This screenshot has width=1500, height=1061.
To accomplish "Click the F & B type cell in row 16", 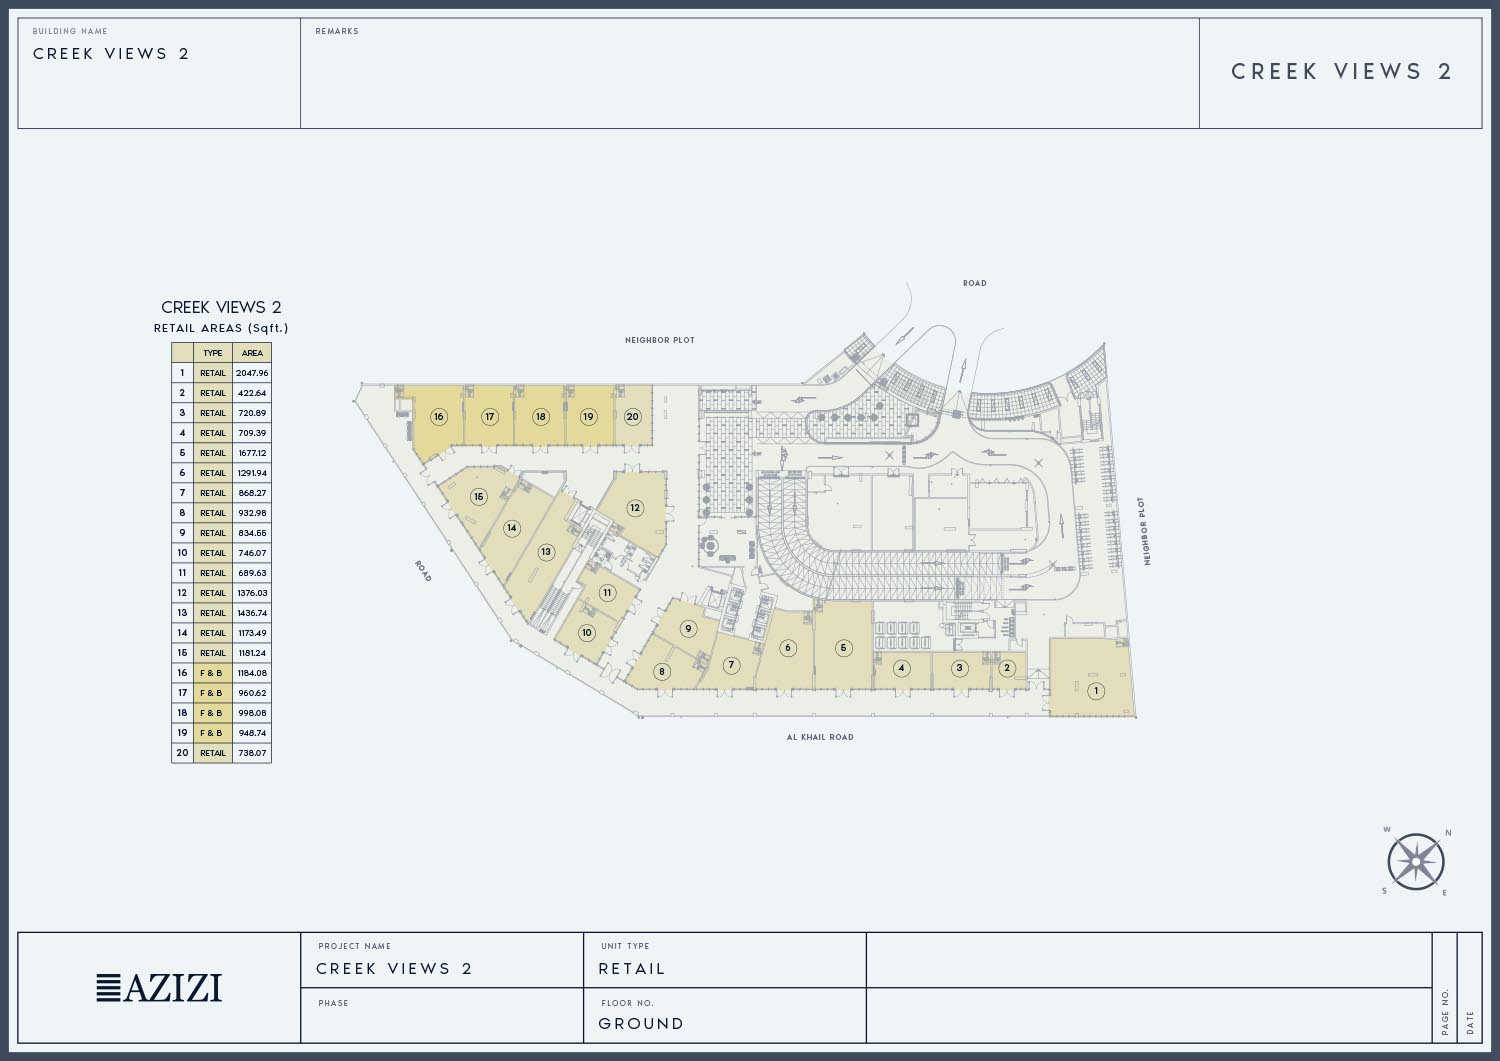I will [212, 673].
